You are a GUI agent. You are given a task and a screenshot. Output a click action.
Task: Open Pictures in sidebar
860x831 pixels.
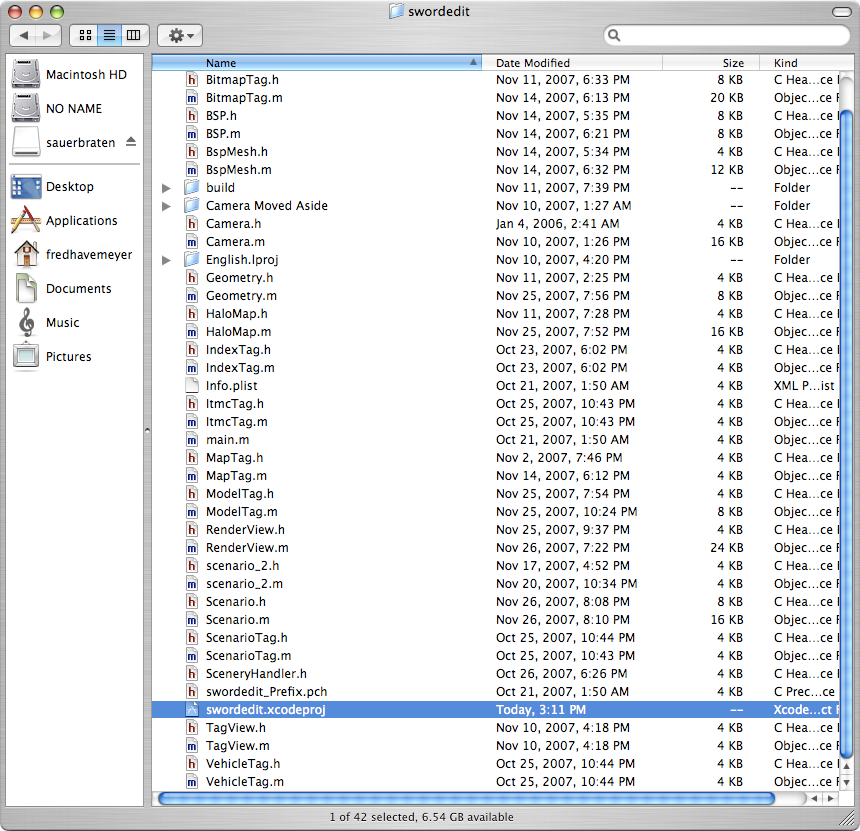[x=53, y=357]
